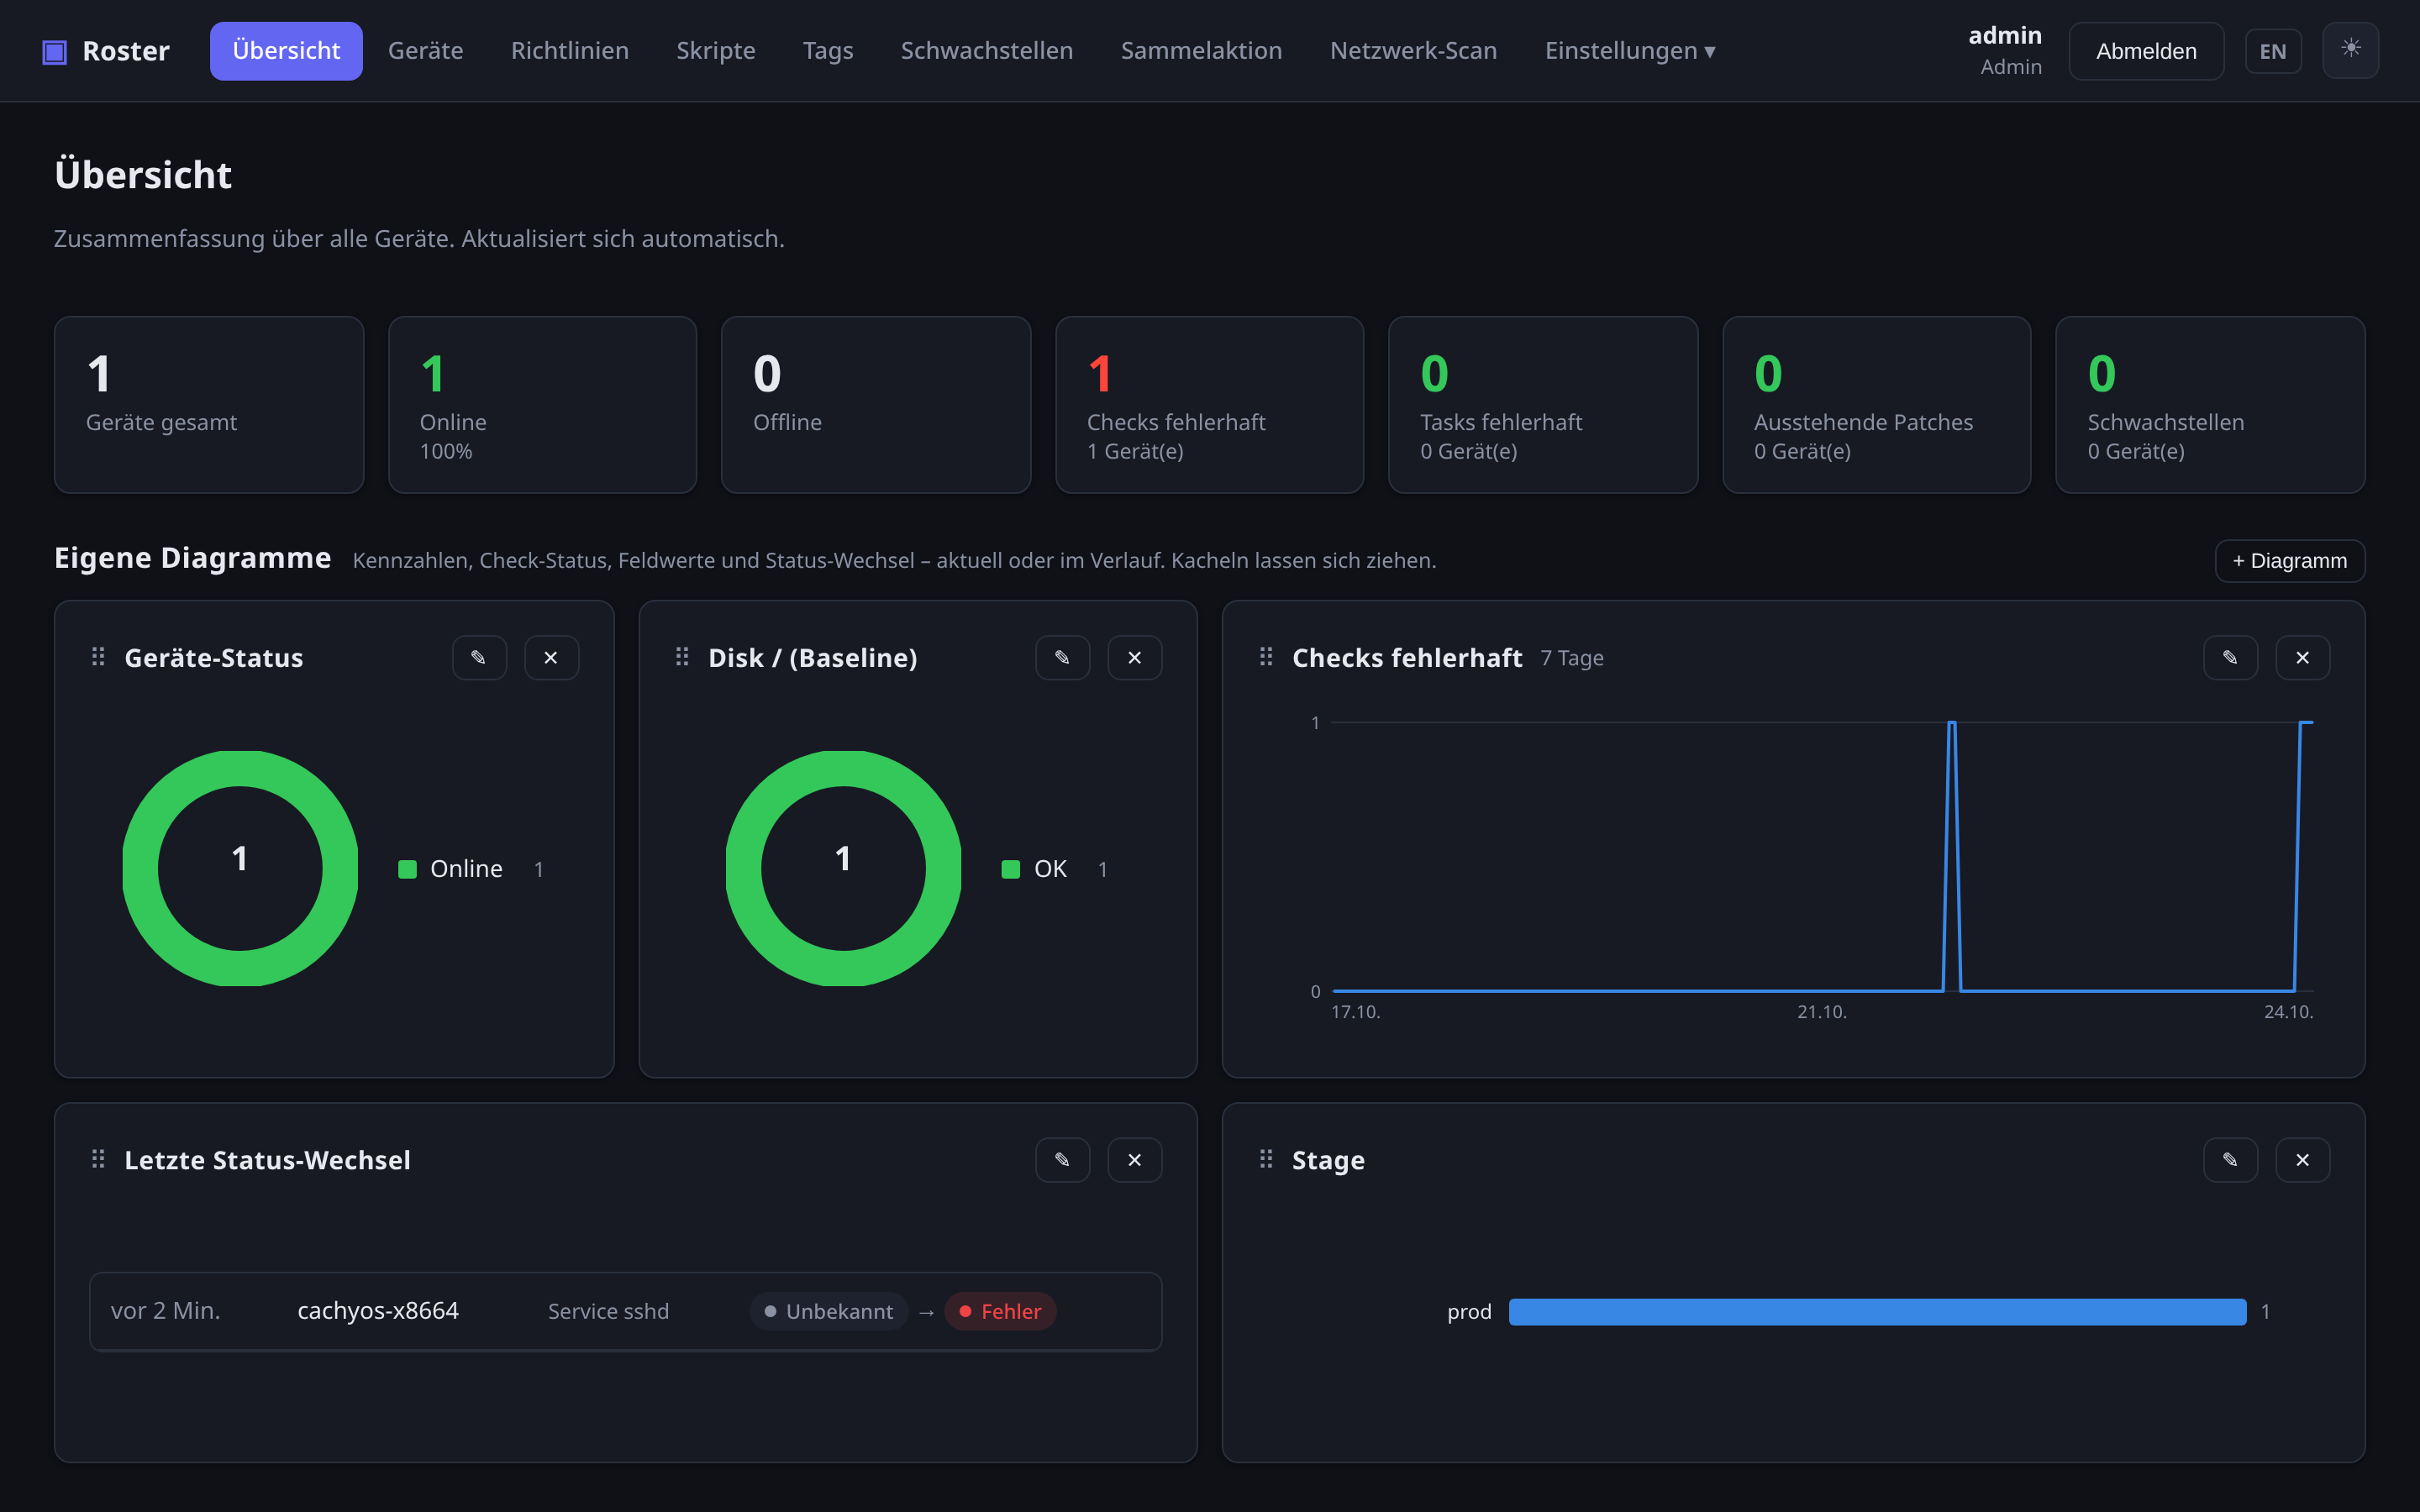Edit the Disk / (Baseline) chart
The image size is (2420, 1512).
pyautogui.click(x=1062, y=657)
